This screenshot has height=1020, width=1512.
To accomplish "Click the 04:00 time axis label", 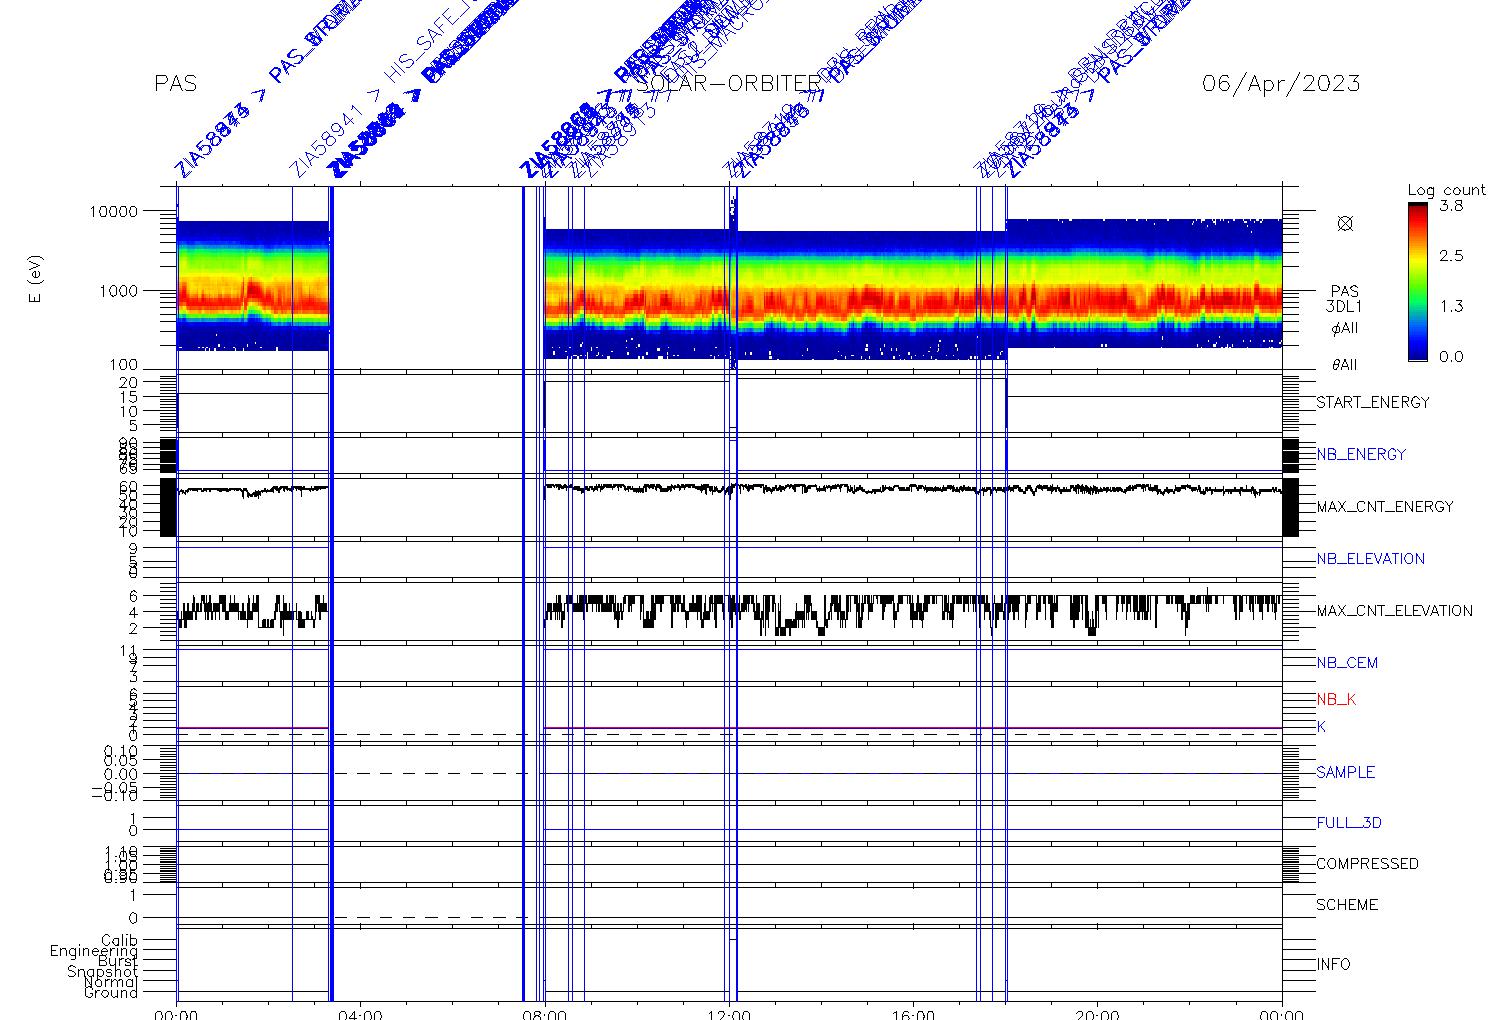I will point(360,1014).
